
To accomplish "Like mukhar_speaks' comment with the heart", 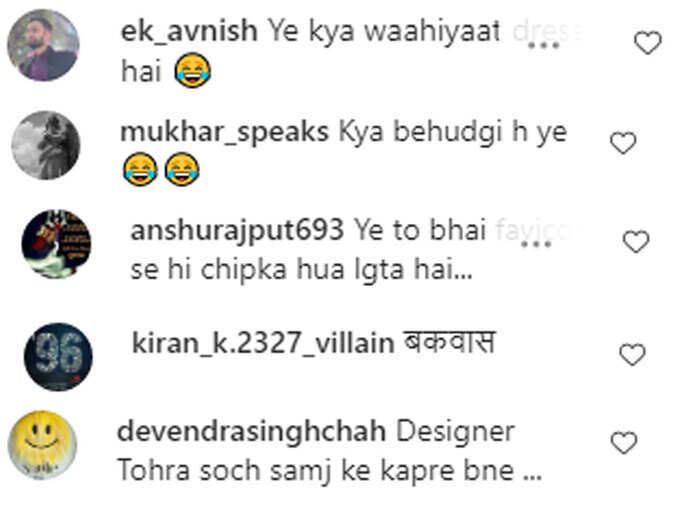I will pyautogui.click(x=623, y=143).
